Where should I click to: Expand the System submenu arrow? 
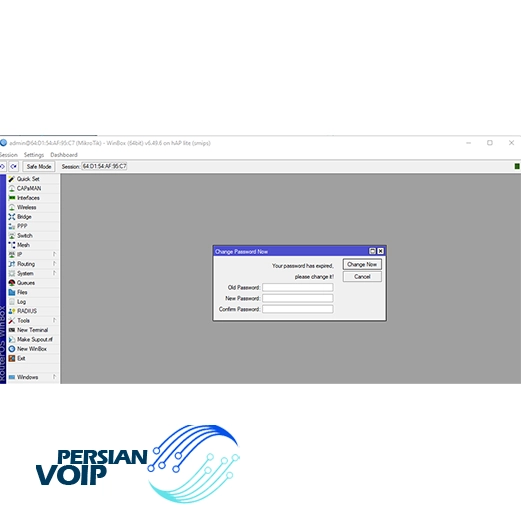pos(54,273)
